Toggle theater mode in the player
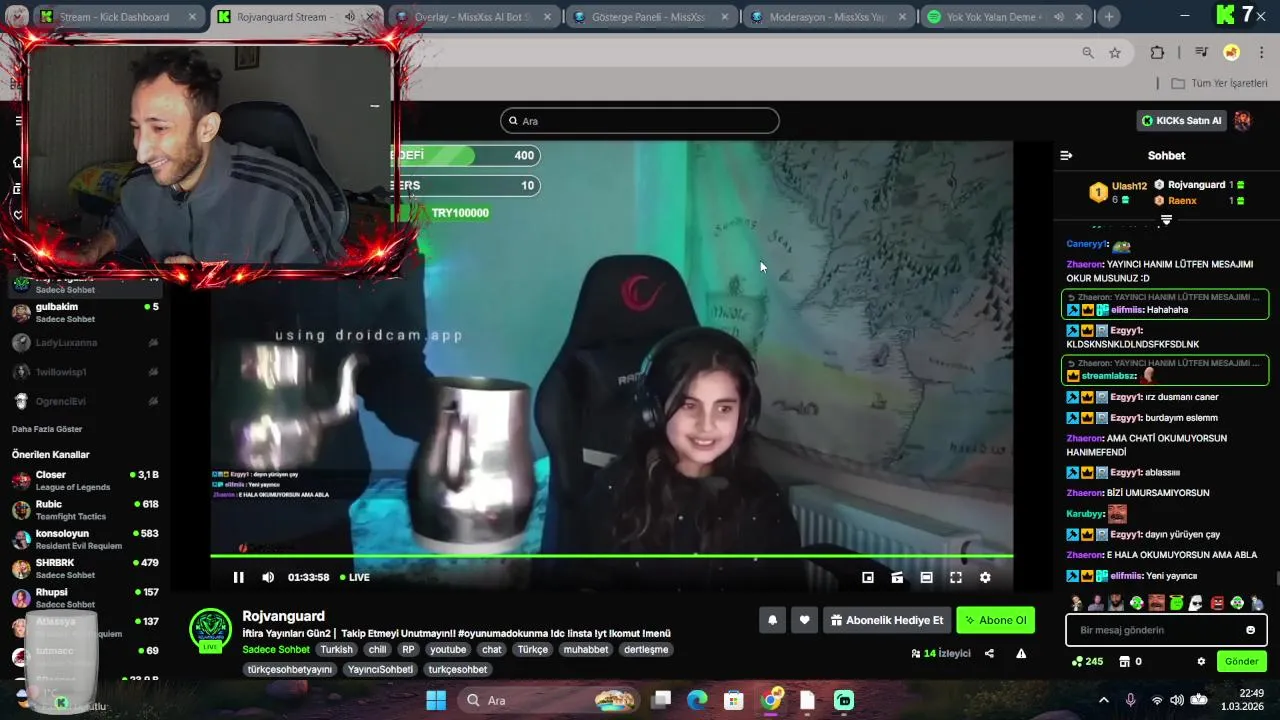 tap(926, 577)
